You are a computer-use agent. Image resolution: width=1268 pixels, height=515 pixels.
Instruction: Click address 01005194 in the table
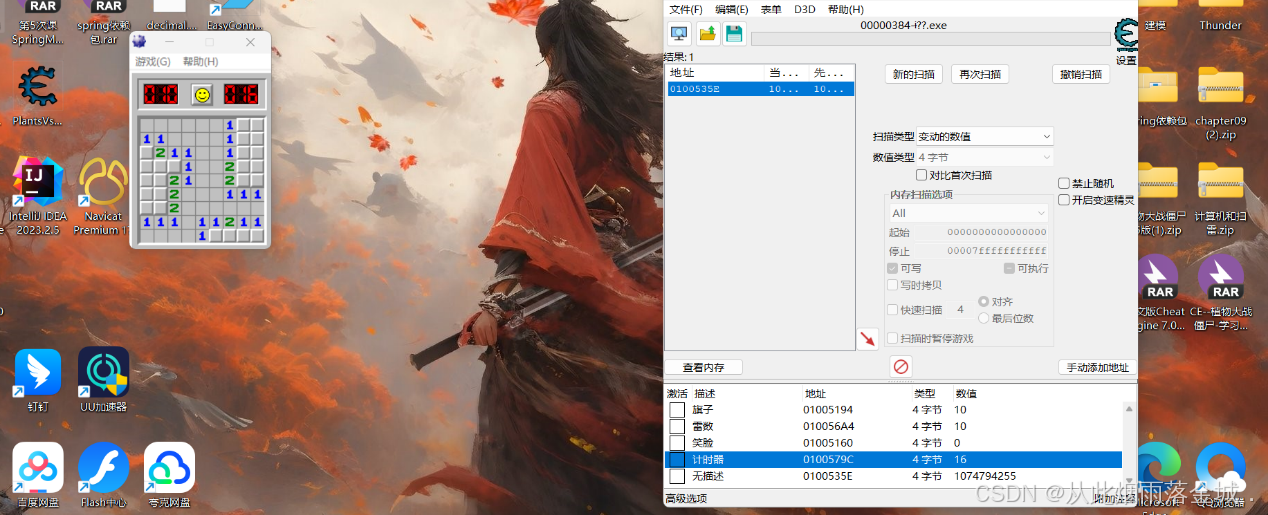click(828, 410)
